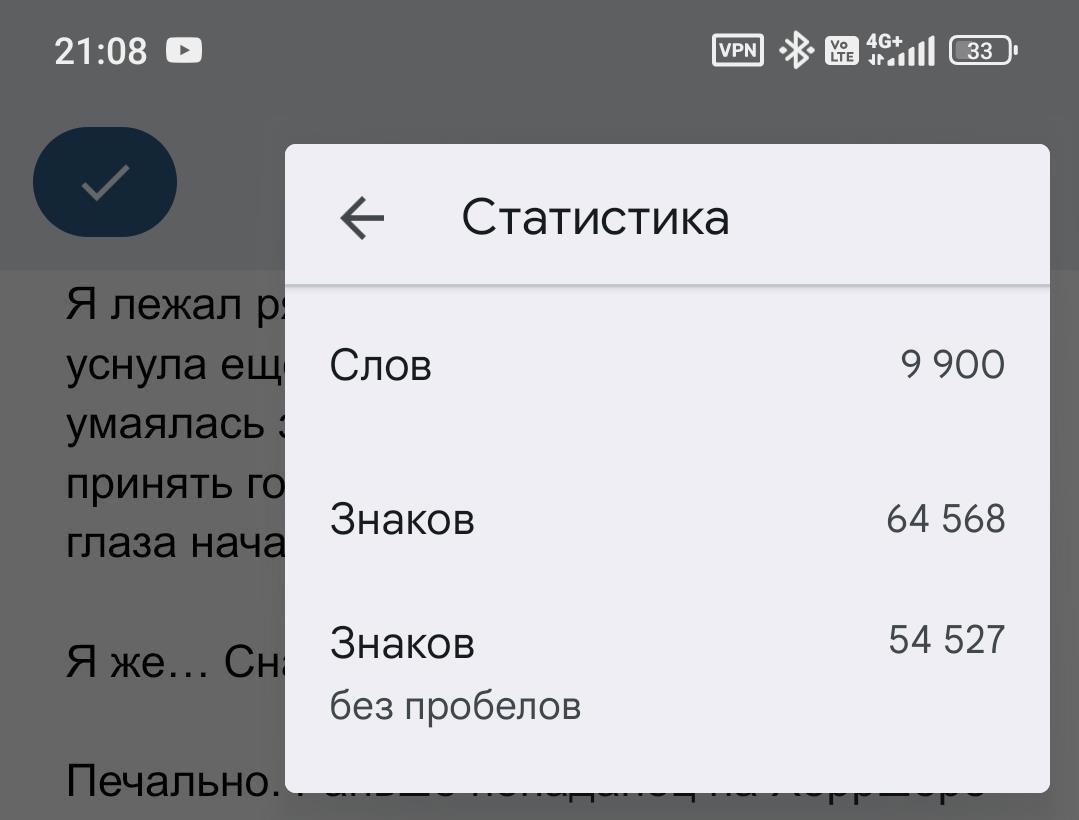The width and height of the screenshot is (1079, 820).
Task: Tap the VoLTE status icon
Action: click(841, 51)
